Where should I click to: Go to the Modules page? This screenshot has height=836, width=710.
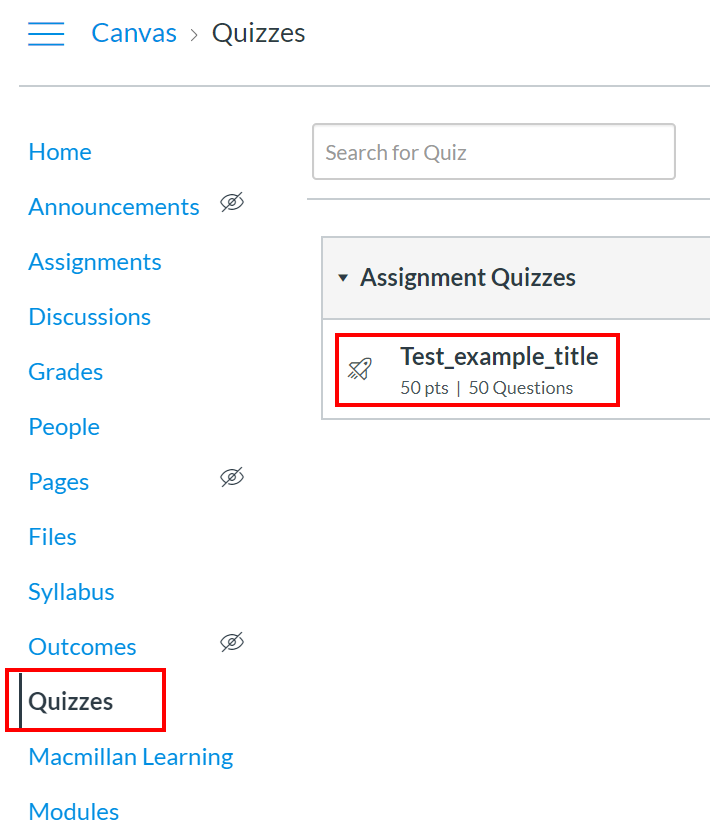tap(74, 812)
